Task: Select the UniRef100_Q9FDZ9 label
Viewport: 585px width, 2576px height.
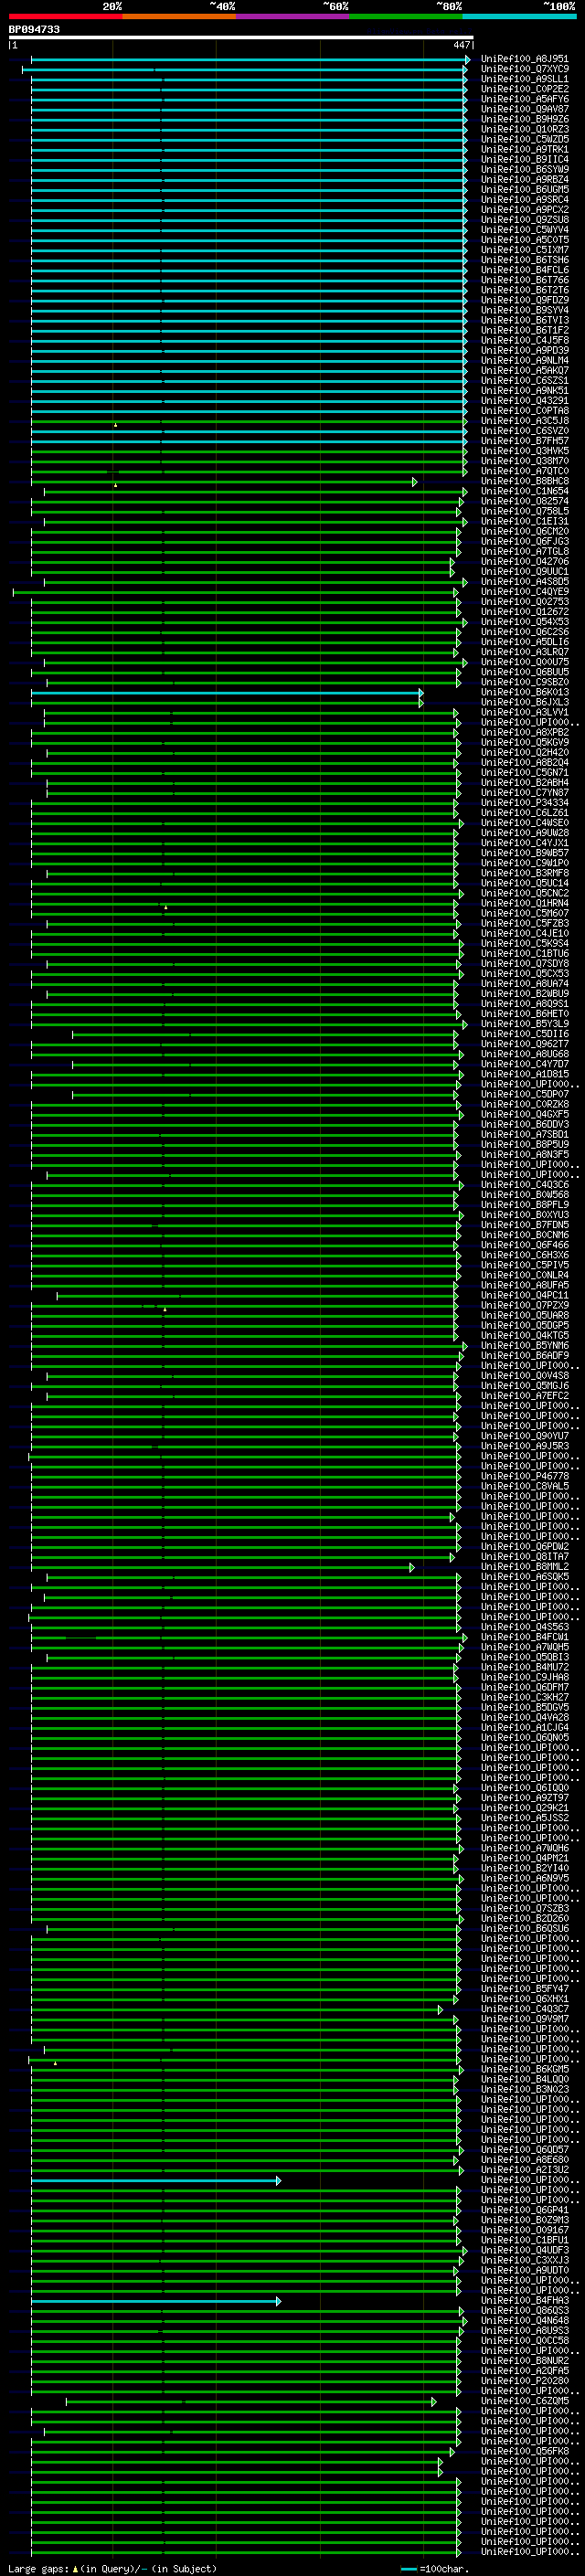Action: (525, 300)
